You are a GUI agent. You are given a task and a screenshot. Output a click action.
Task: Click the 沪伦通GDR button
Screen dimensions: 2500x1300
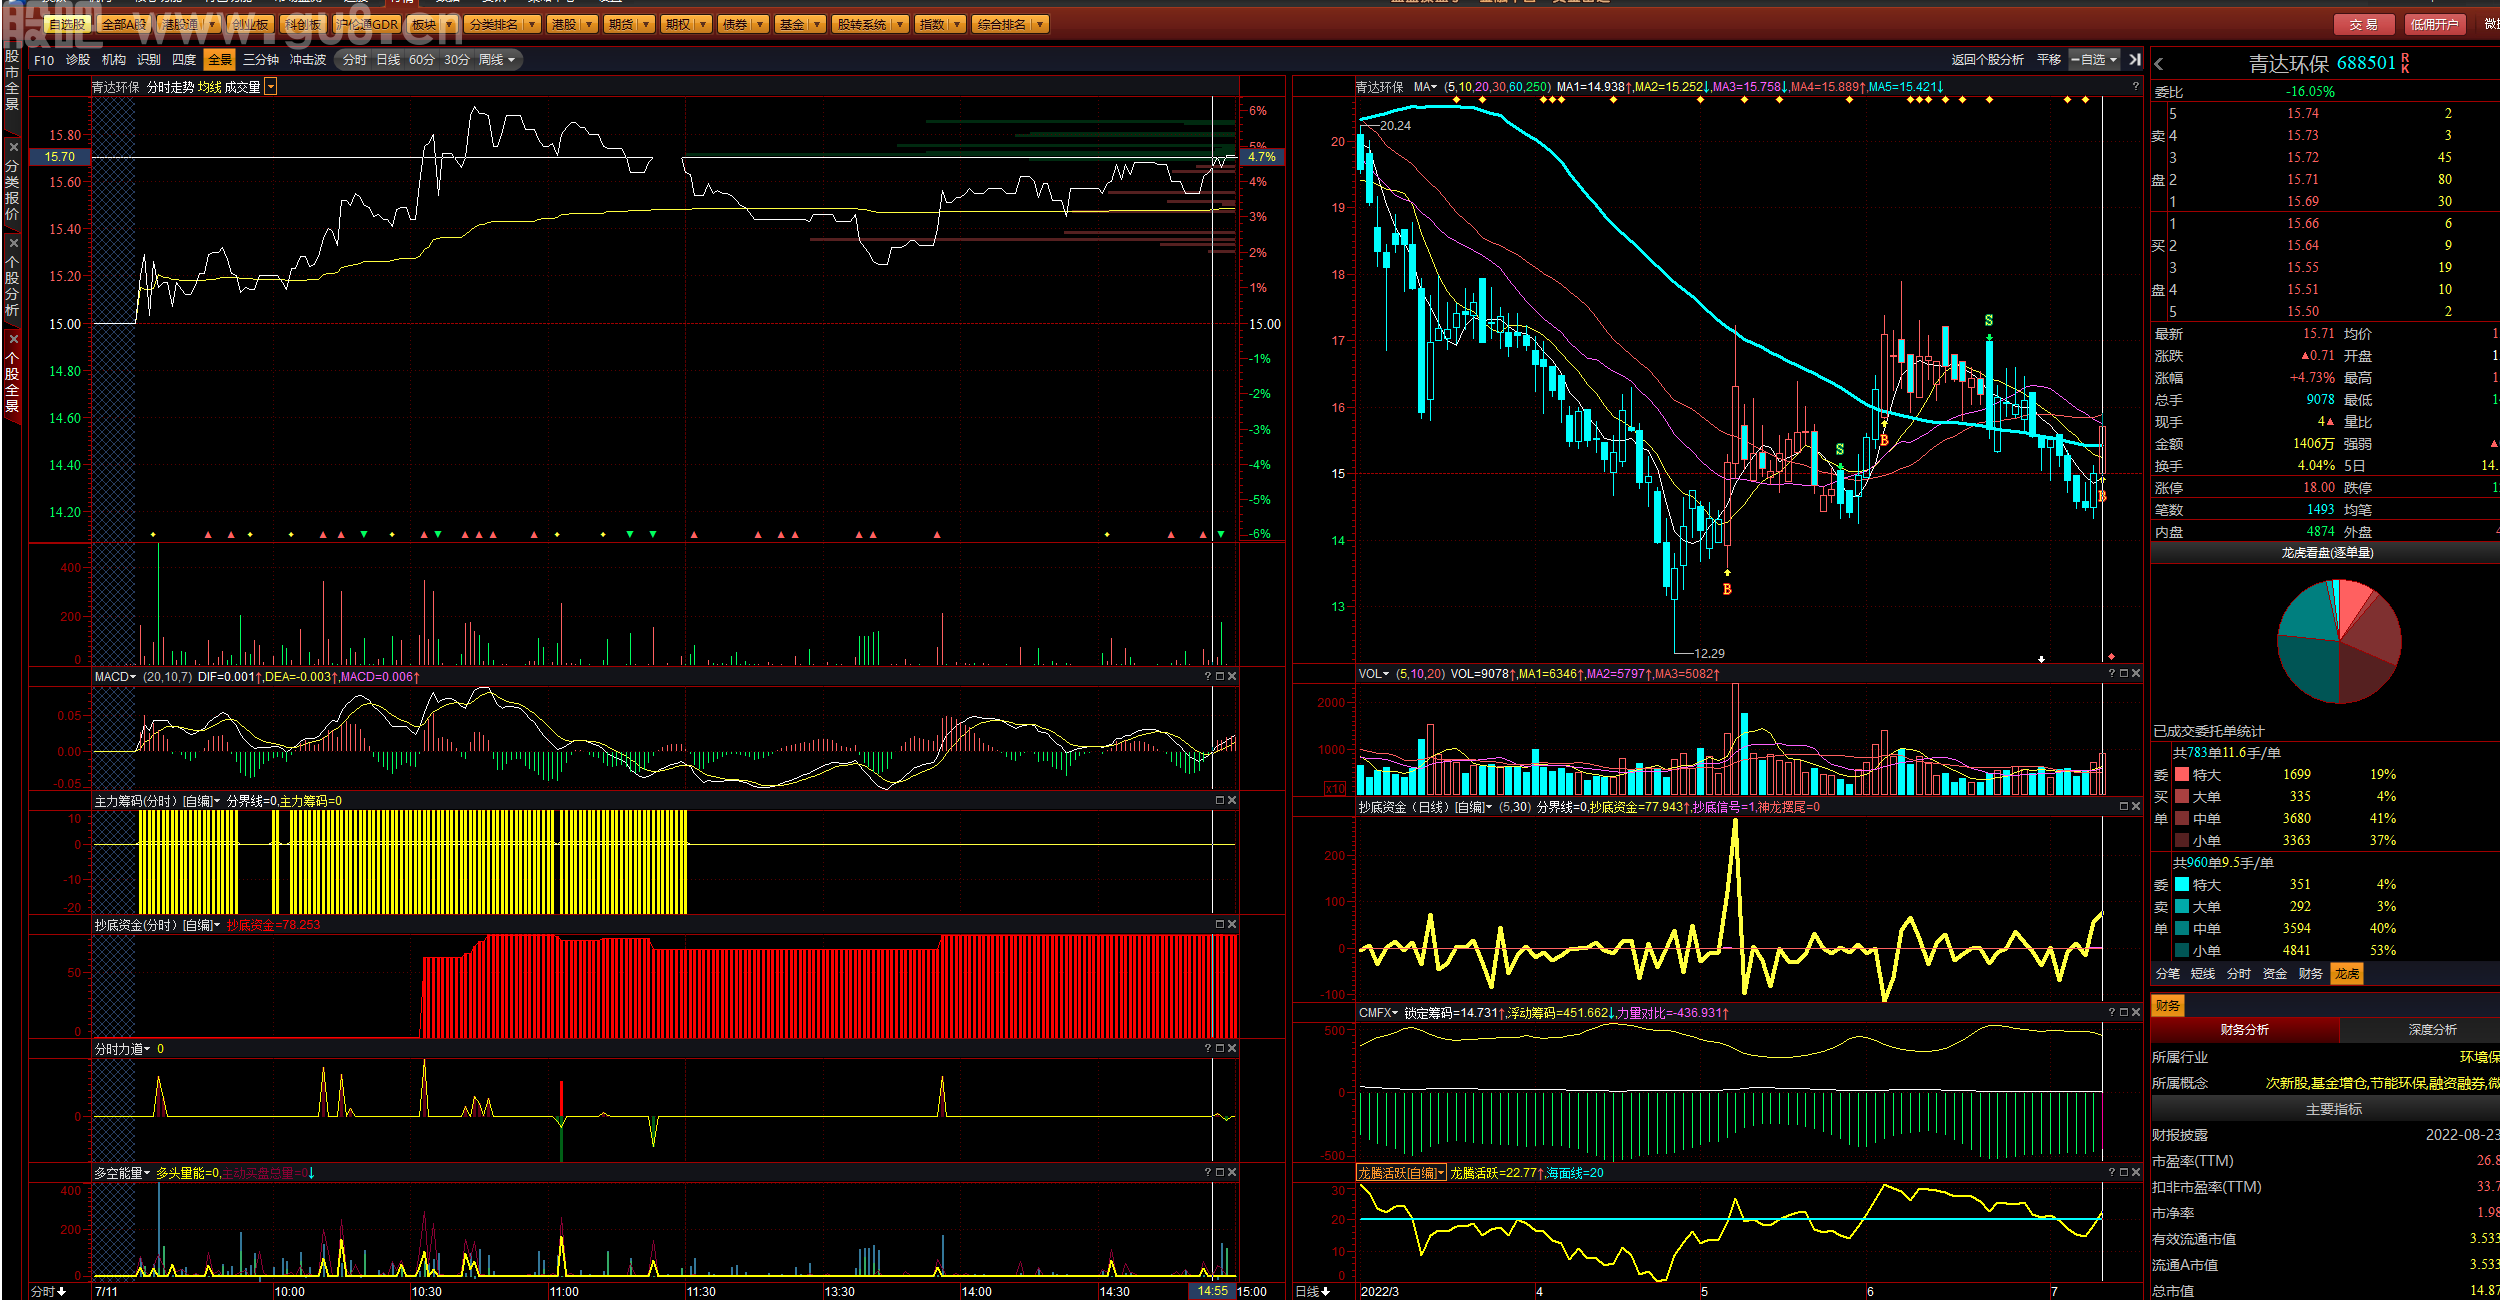tap(367, 24)
